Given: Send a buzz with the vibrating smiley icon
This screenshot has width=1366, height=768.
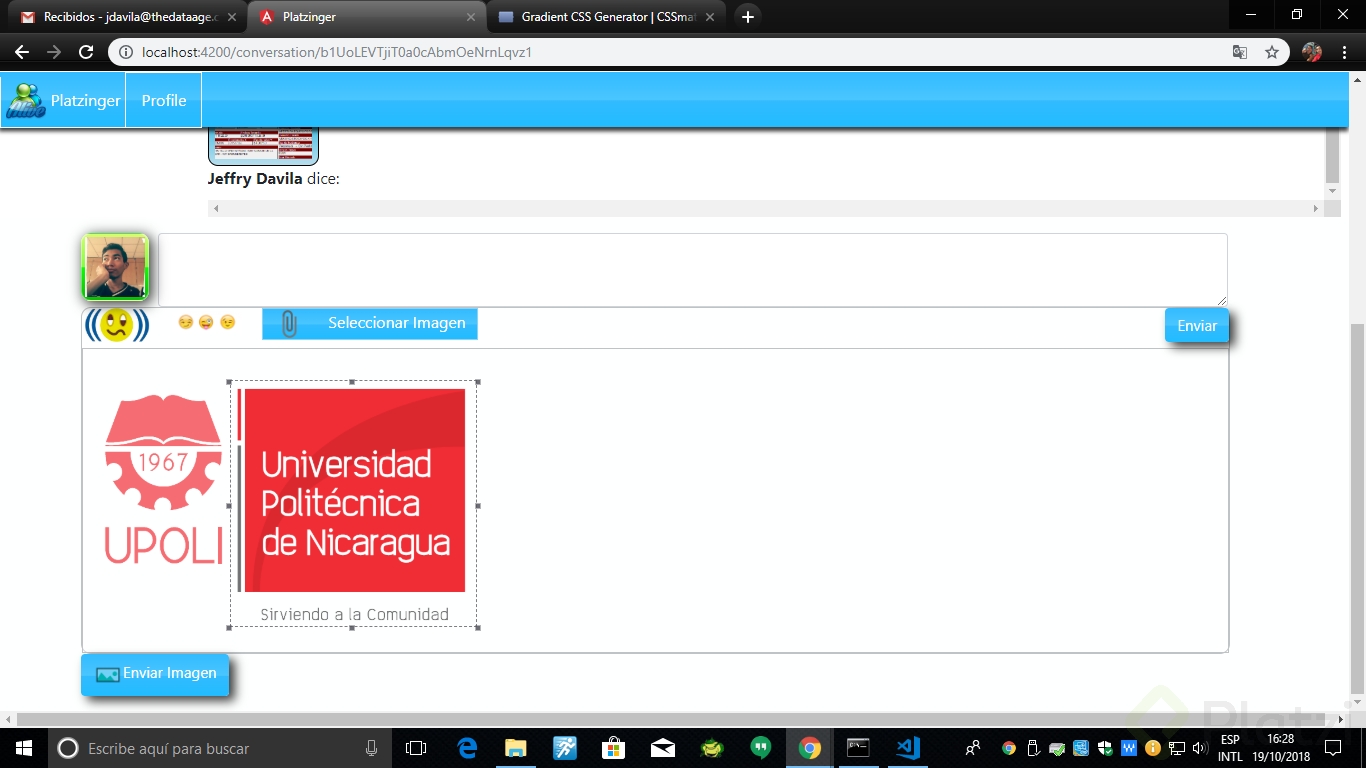Looking at the screenshot, I should point(117,325).
